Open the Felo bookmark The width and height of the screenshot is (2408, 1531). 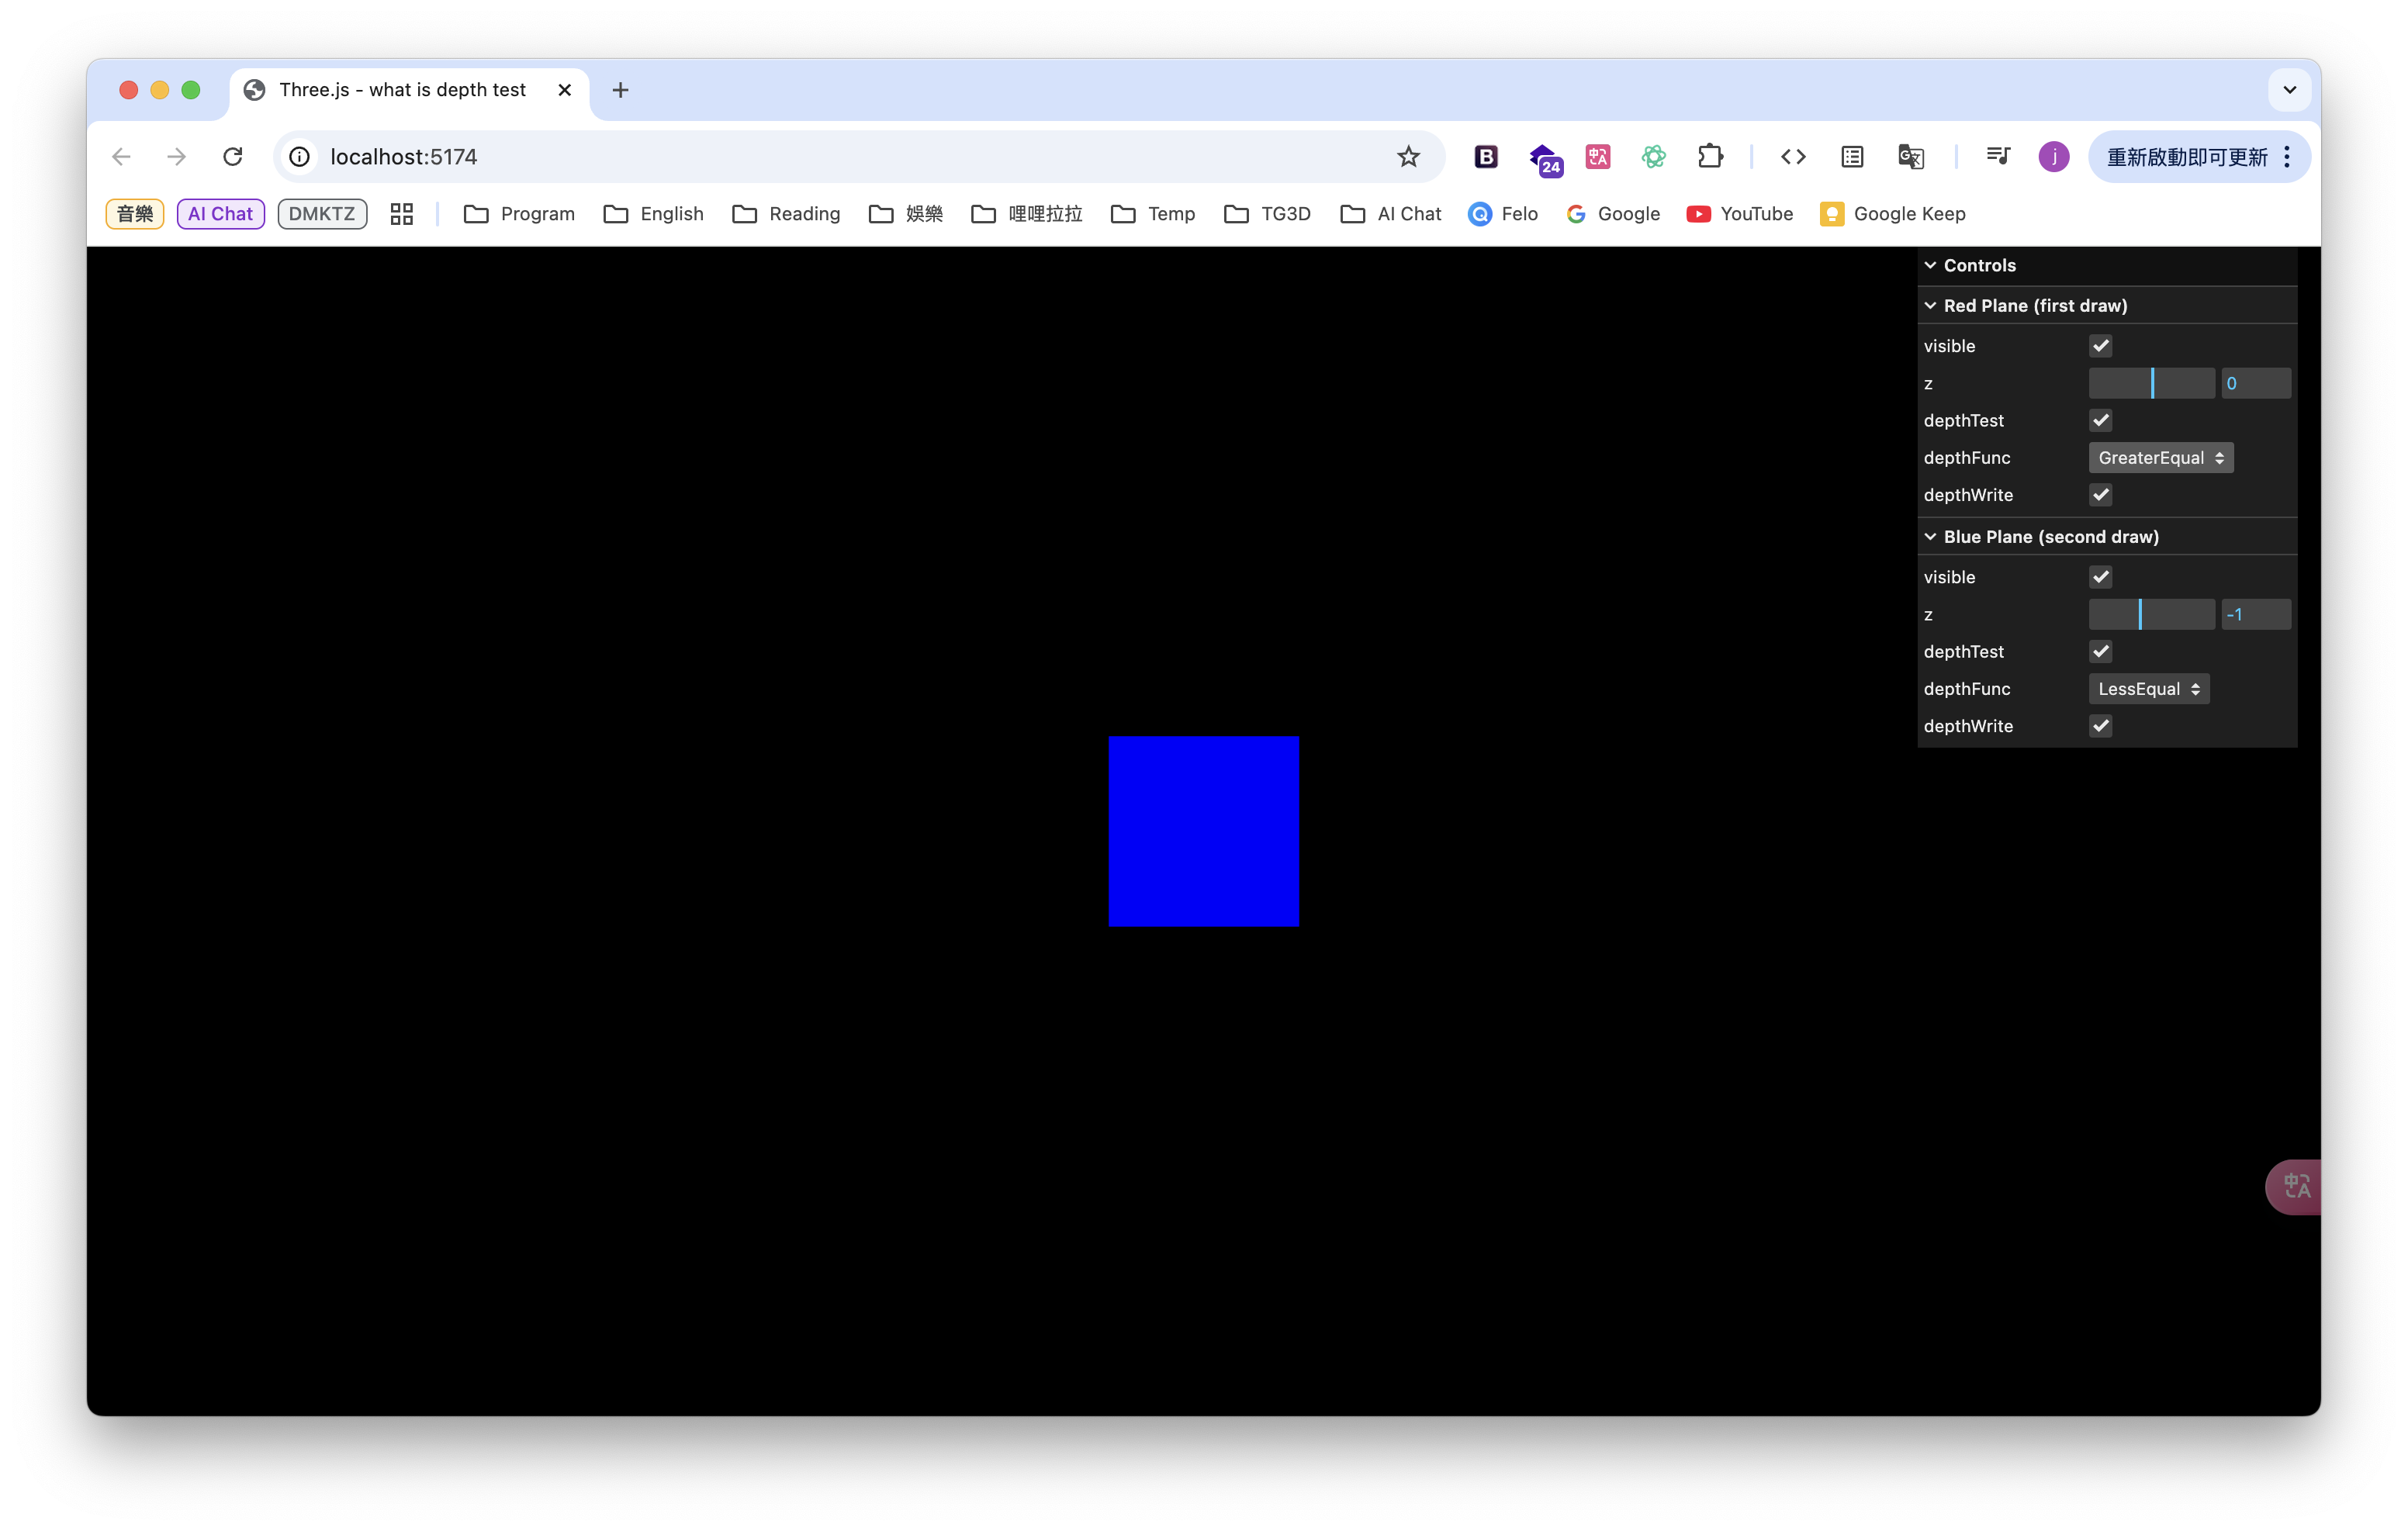point(1502,214)
